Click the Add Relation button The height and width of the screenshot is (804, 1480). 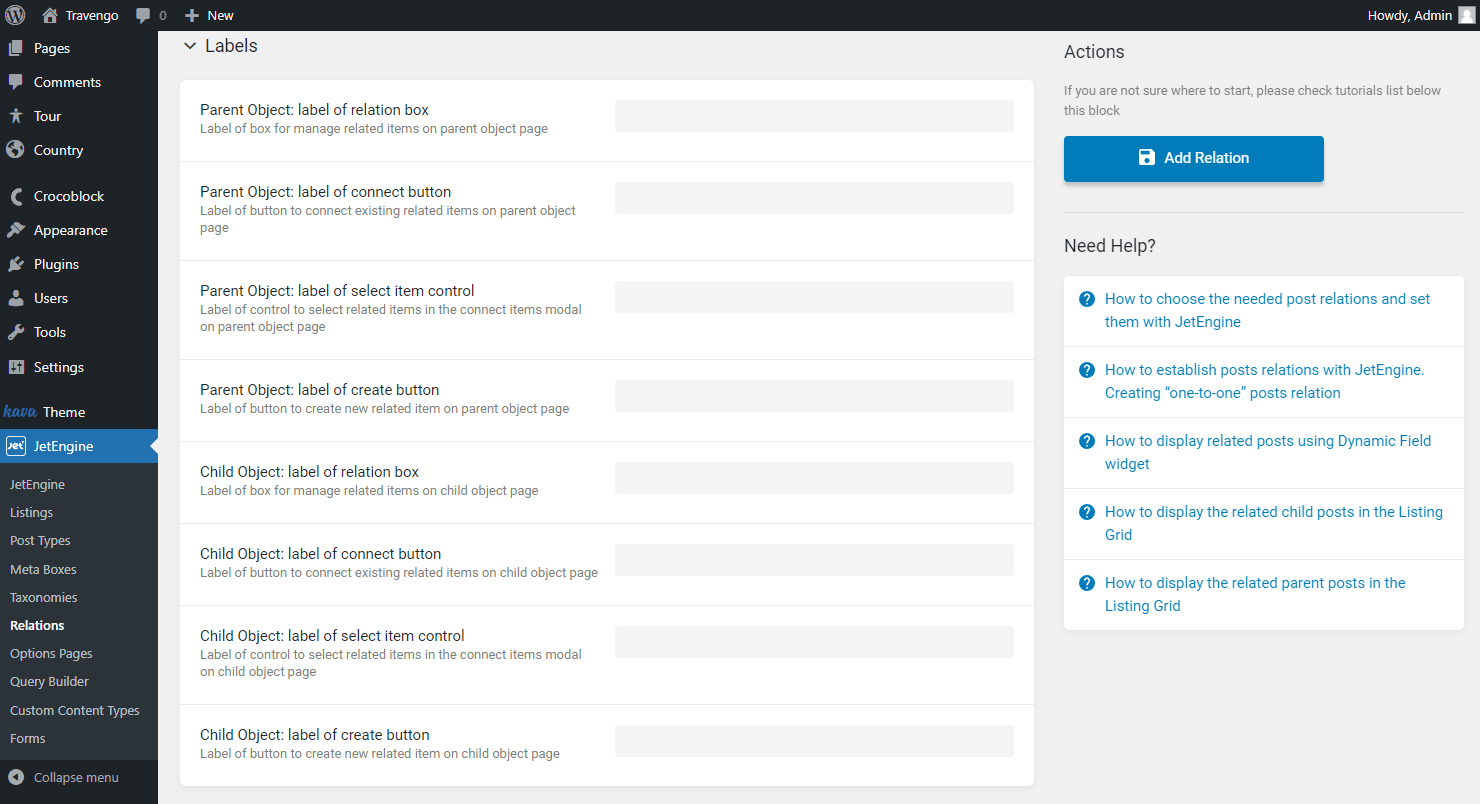click(1194, 158)
